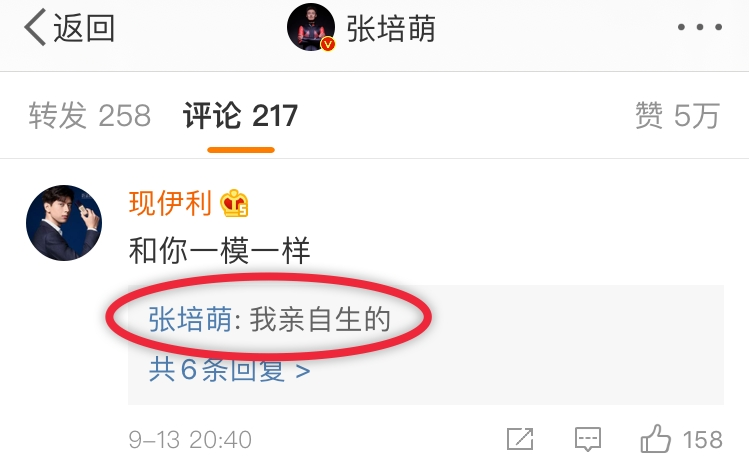Open 现伊利 username link

click(171, 203)
